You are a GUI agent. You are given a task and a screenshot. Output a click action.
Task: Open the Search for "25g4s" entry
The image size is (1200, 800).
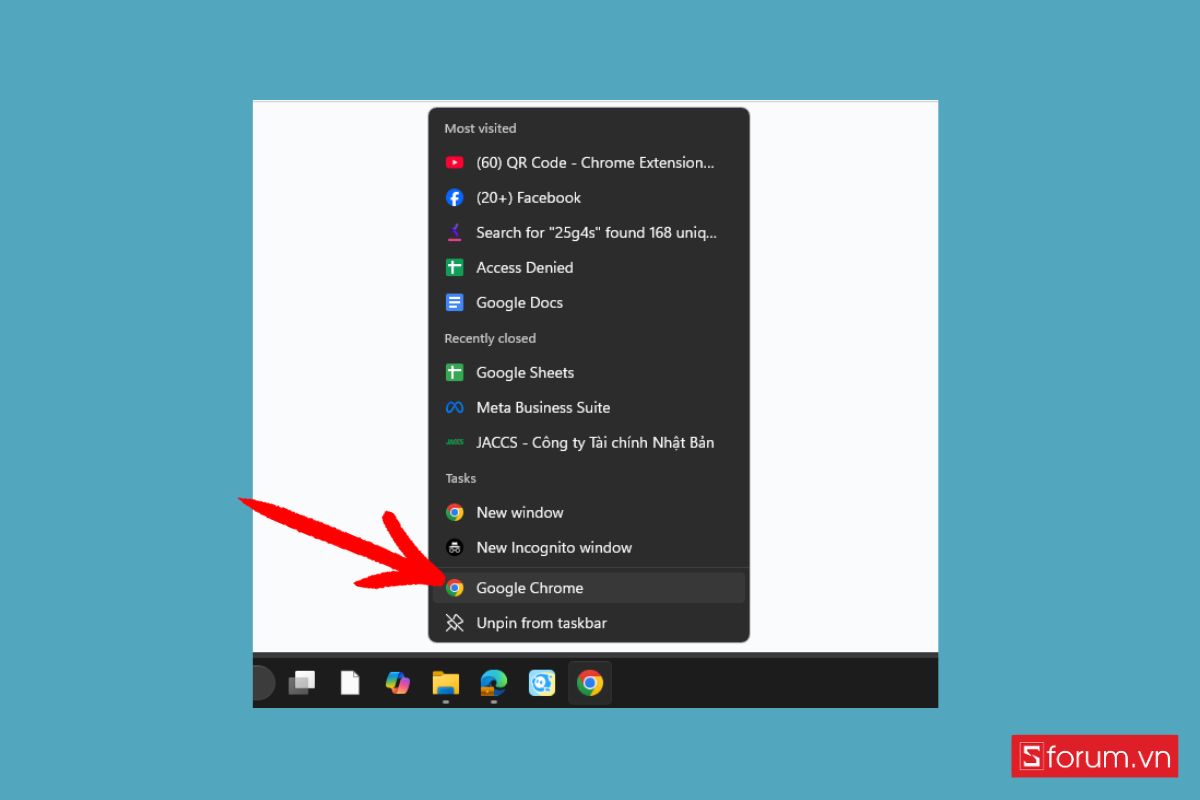588,232
